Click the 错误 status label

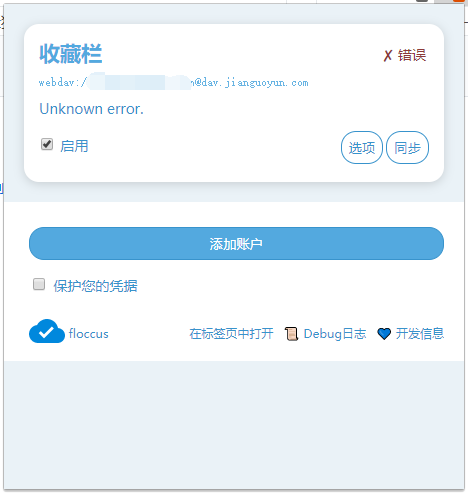point(412,55)
